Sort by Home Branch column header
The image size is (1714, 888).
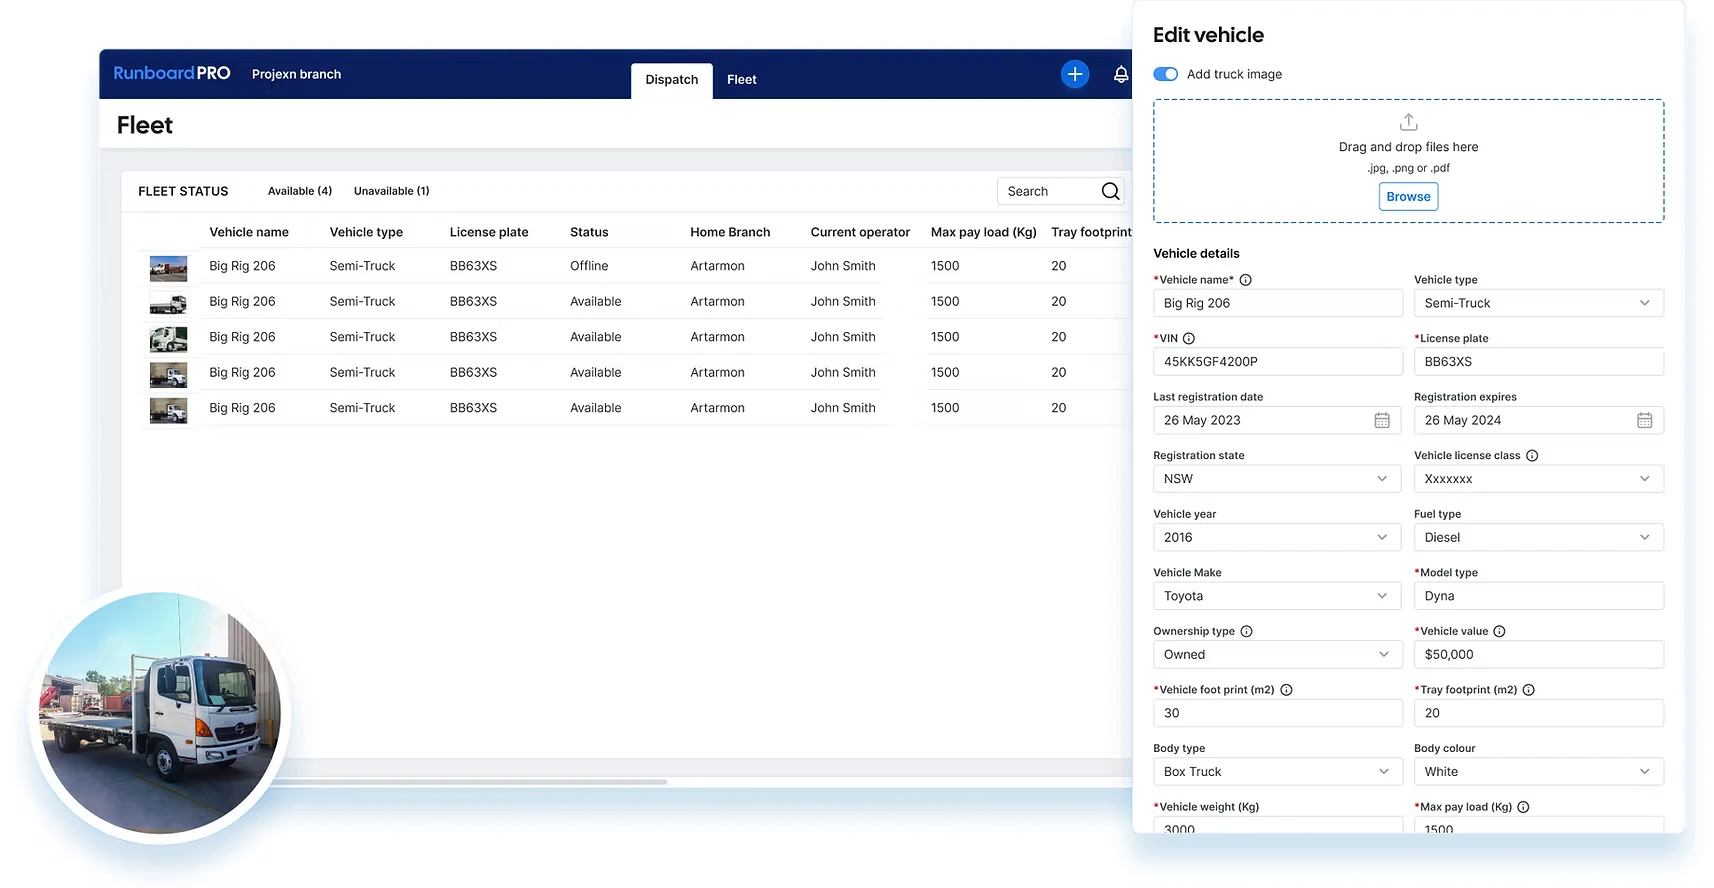[x=730, y=232]
